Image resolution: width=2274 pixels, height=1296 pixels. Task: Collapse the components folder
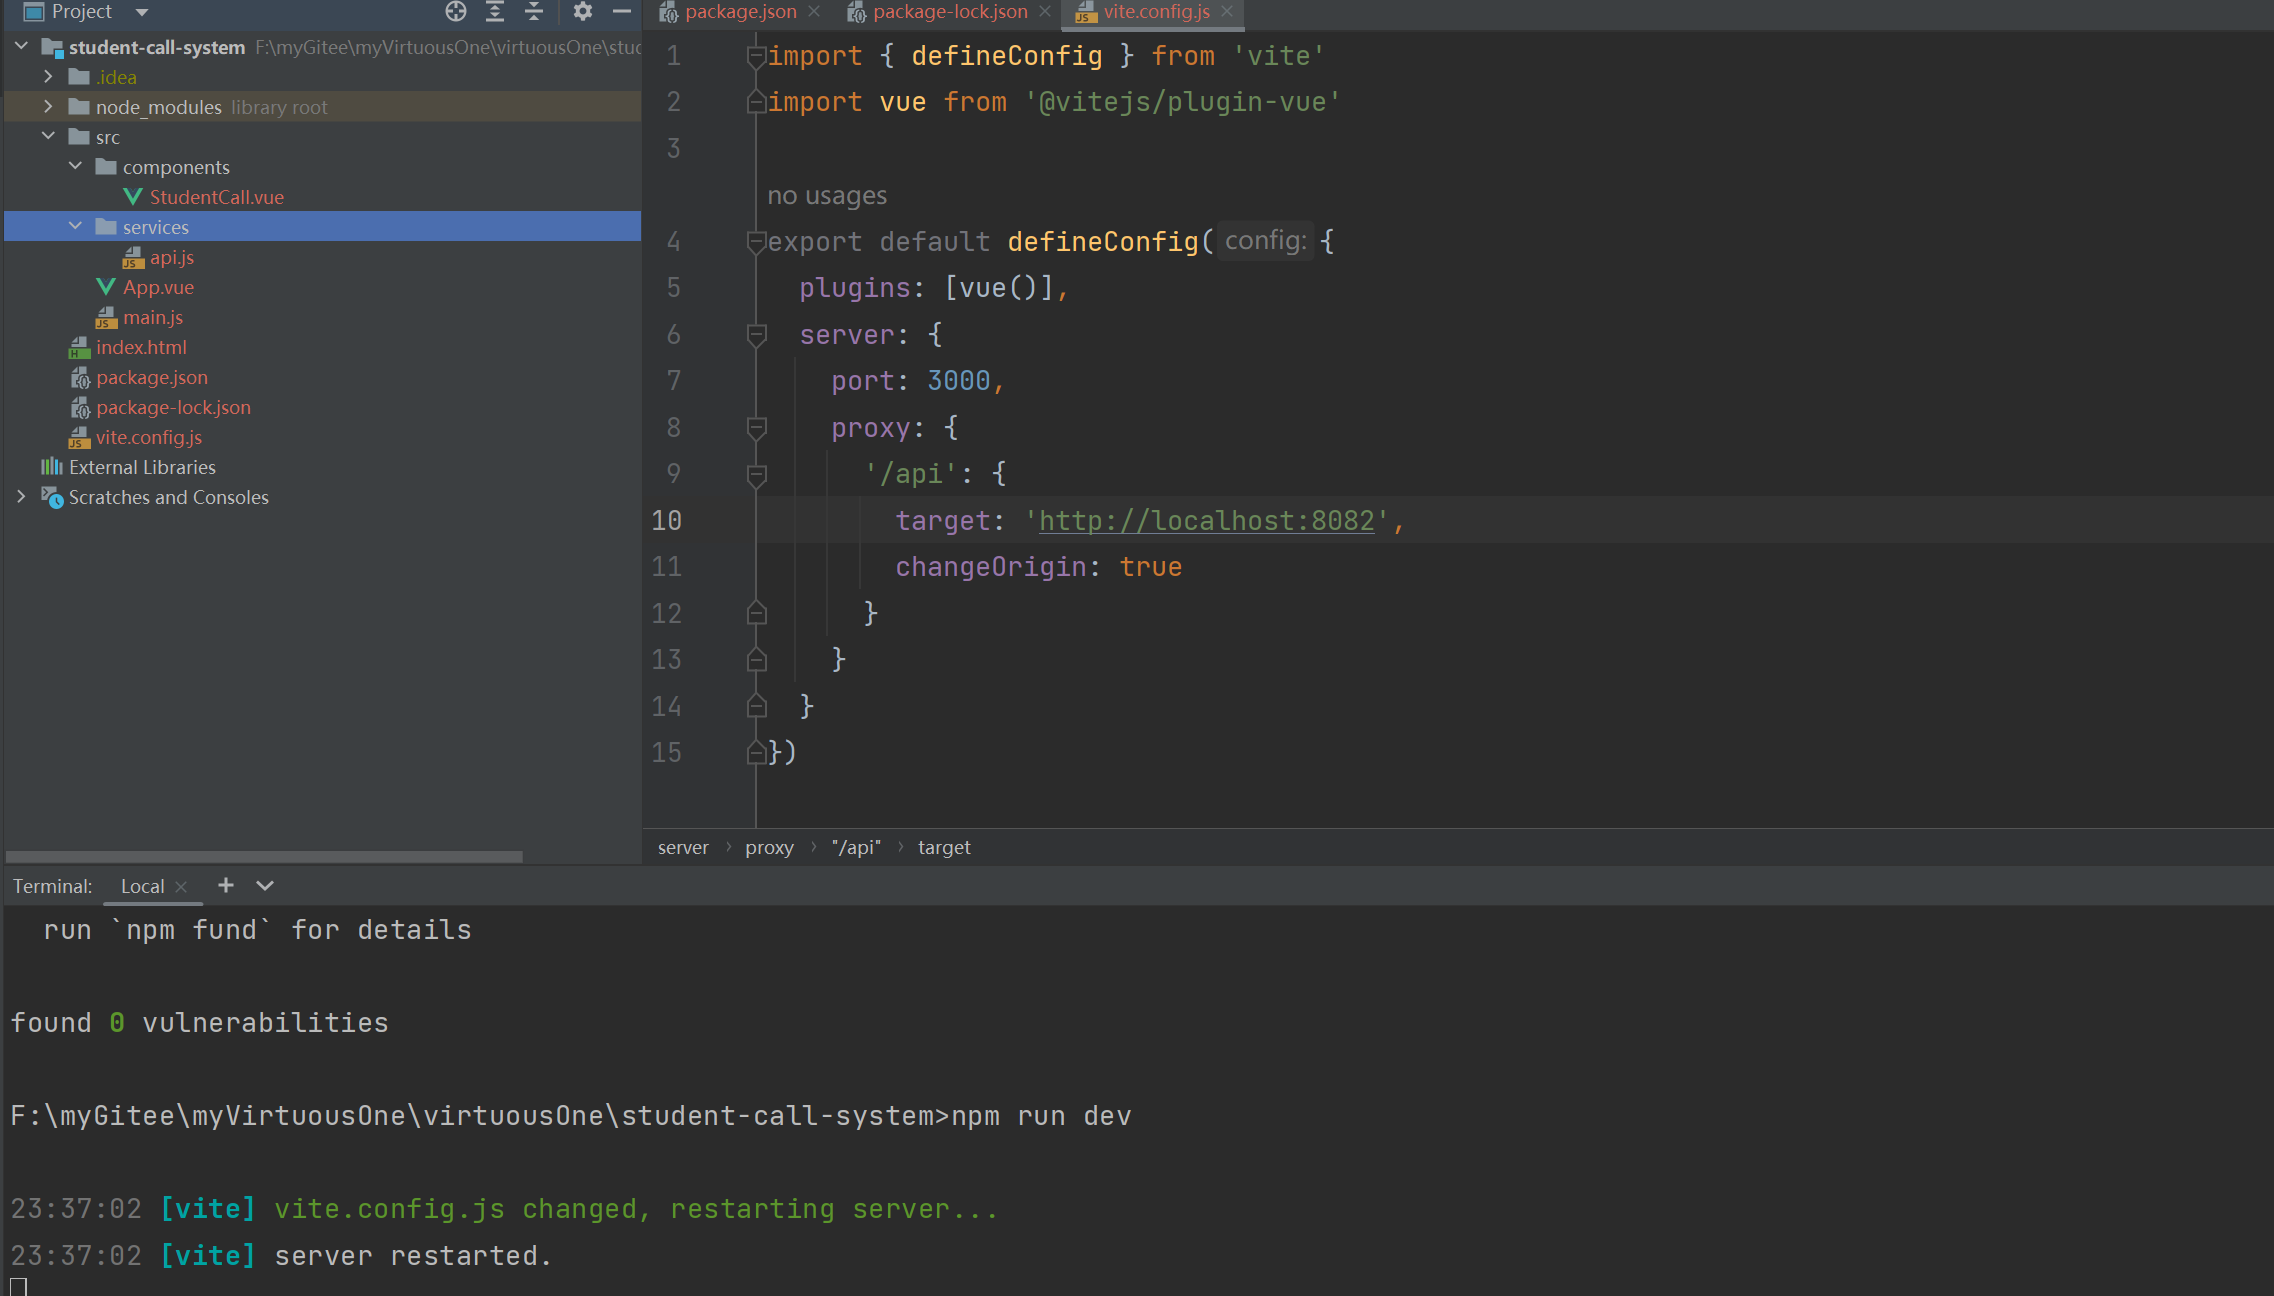[x=75, y=166]
